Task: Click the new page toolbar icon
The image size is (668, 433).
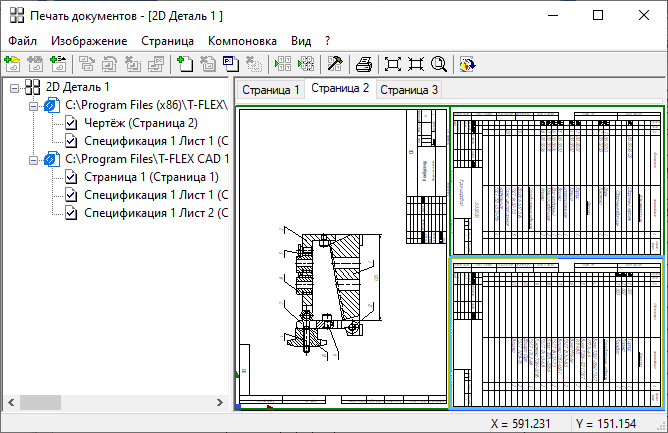Action: click(x=184, y=64)
